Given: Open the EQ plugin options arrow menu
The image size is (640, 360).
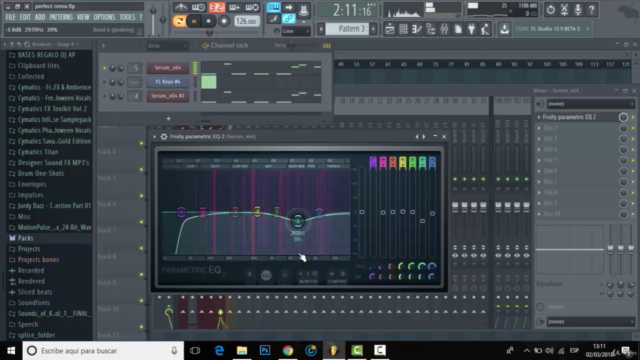Looking at the screenshot, I should click(x=155, y=137).
